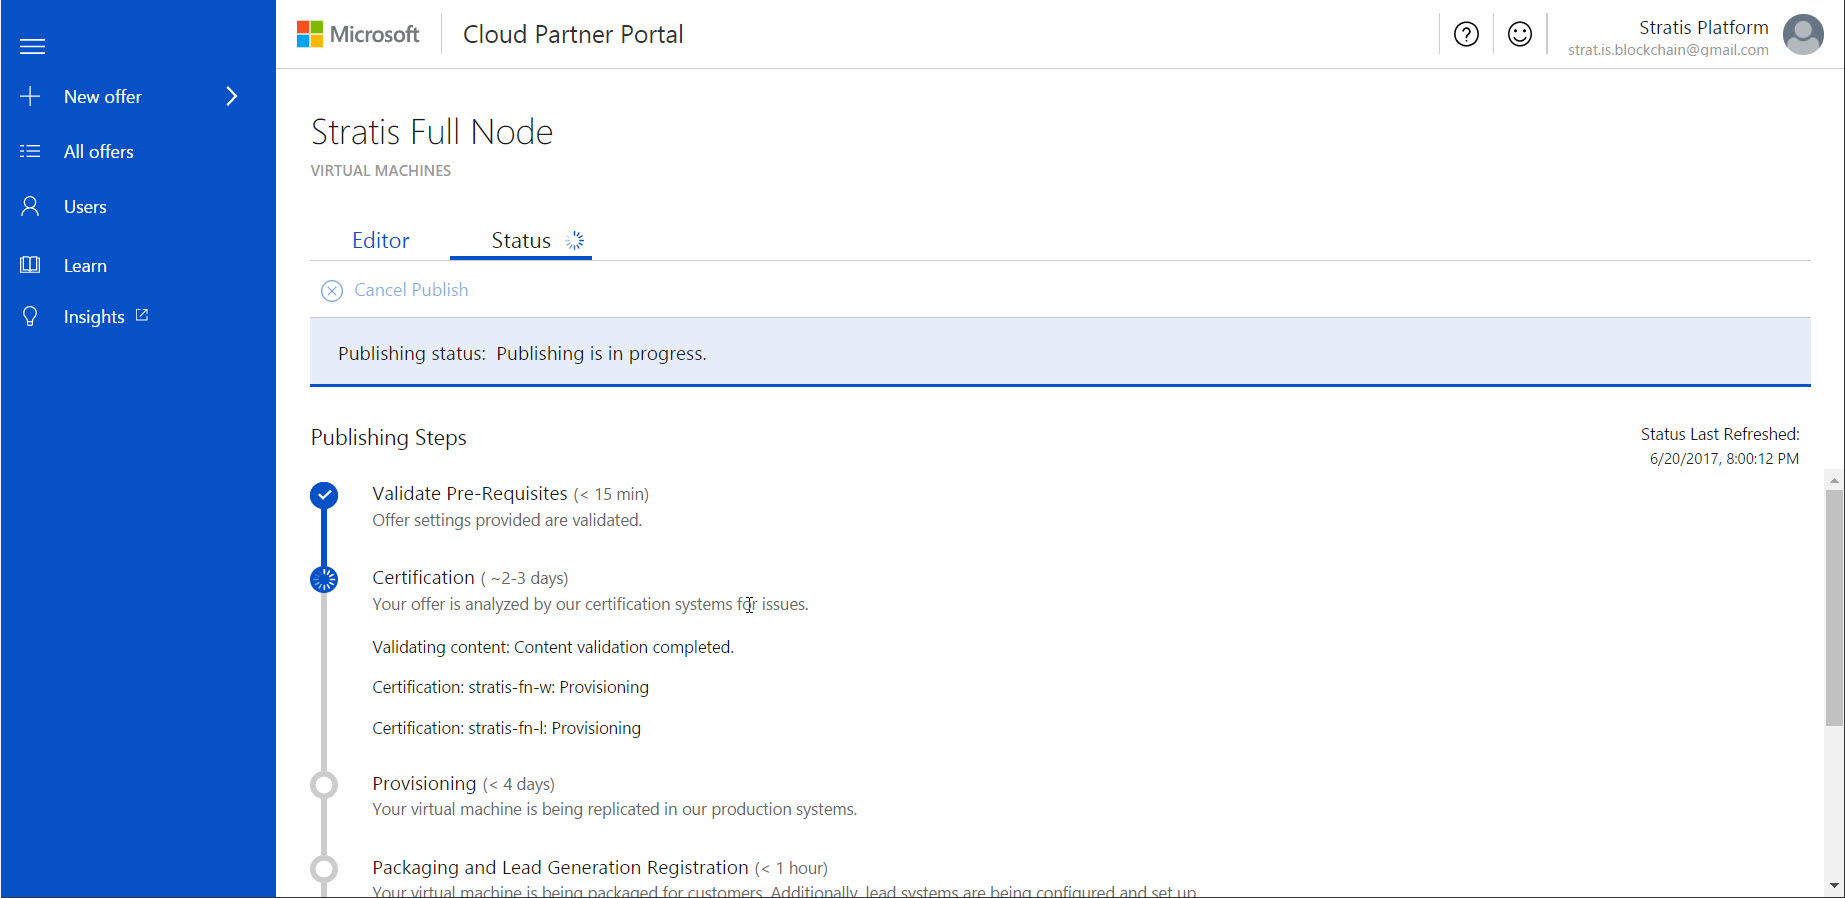Click the Cloud Partner Portal title
1845x898 pixels.
pyautogui.click(x=573, y=34)
